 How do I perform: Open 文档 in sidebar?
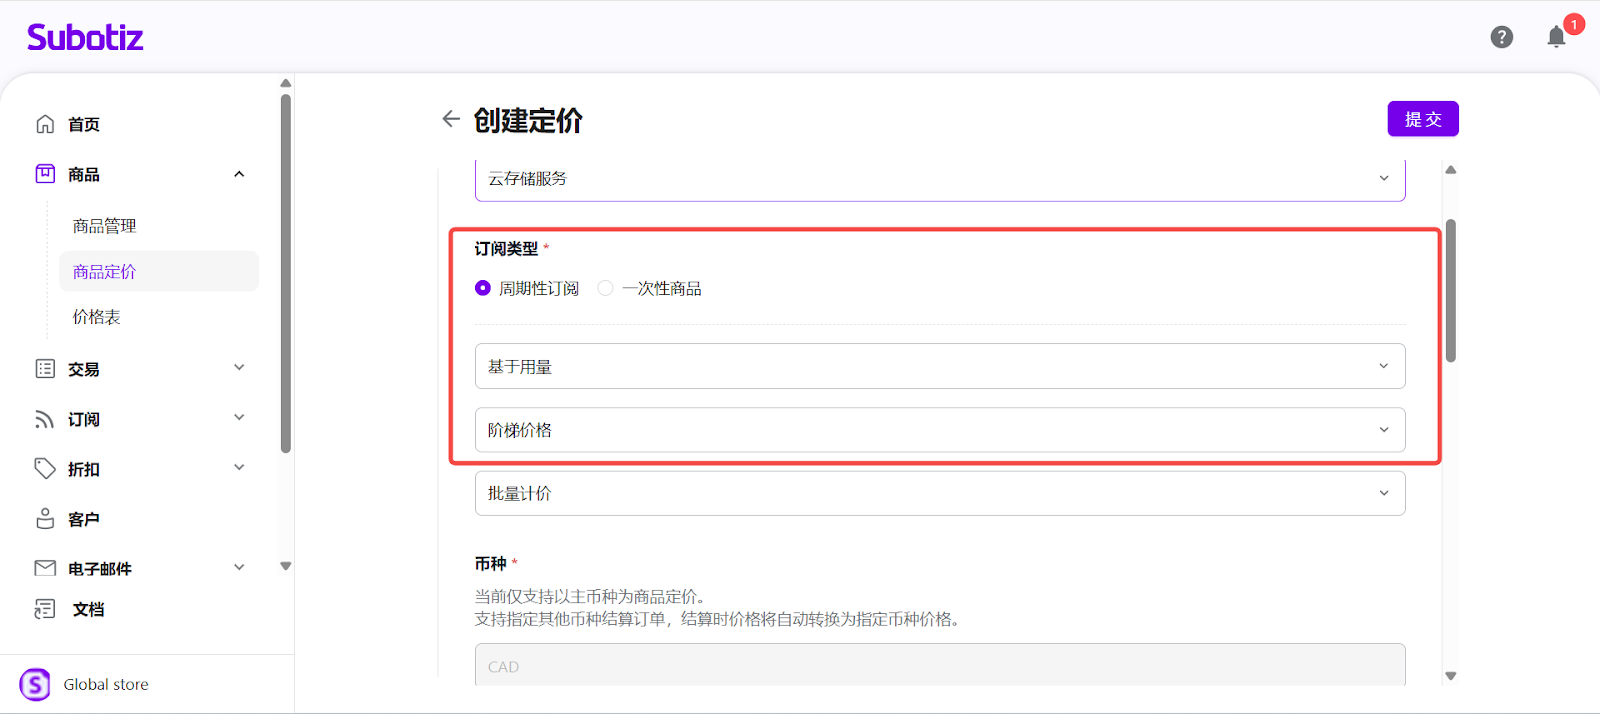click(x=88, y=609)
